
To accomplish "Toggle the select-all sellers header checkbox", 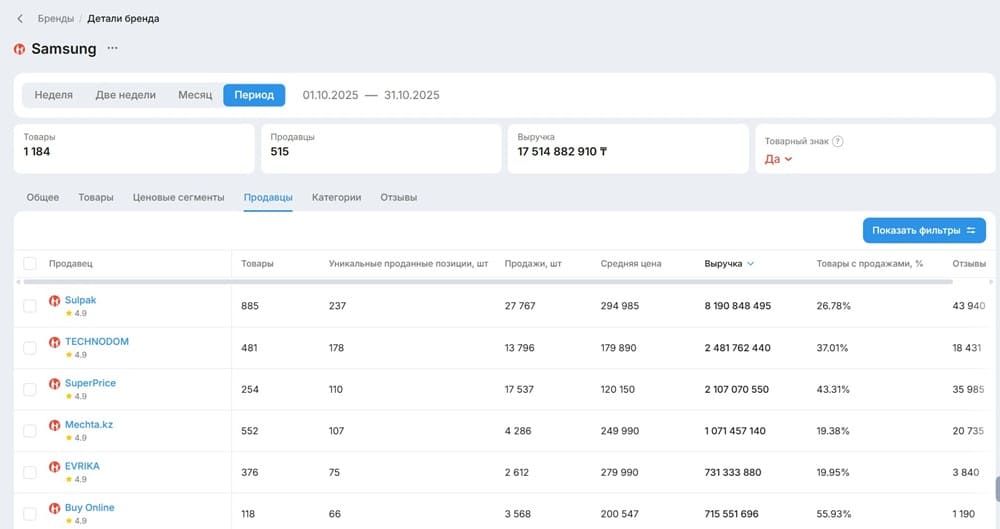I will pos(30,264).
